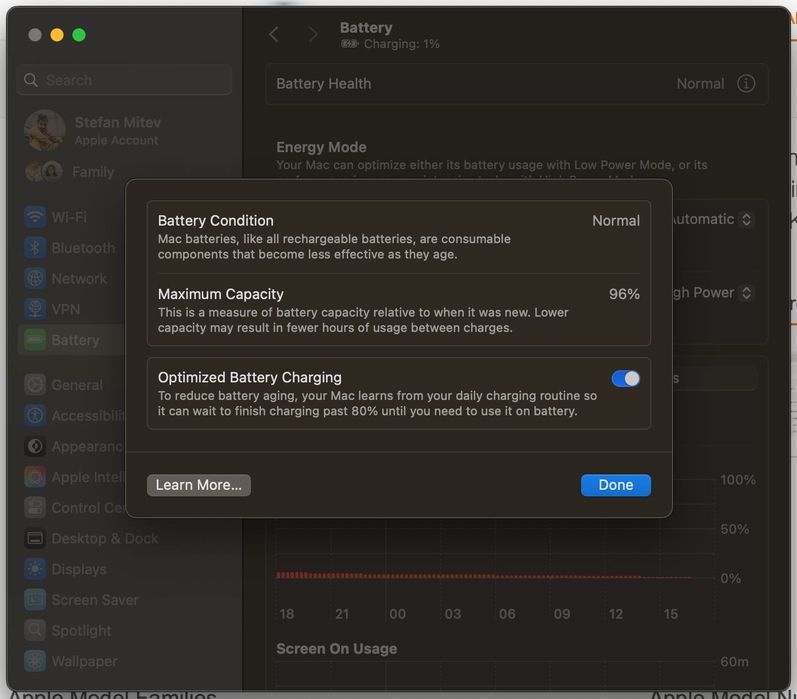Open Network settings label
Viewport: 797px width, 699px height.
click(x=79, y=279)
